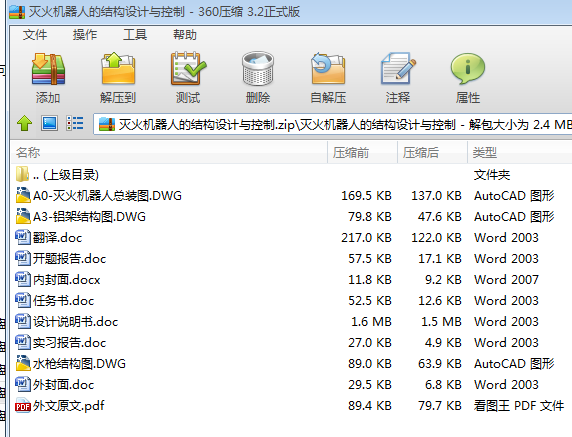This screenshot has width=572, height=437.
Task: Click the 89.4 KB size value
Action: [x=370, y=406]
